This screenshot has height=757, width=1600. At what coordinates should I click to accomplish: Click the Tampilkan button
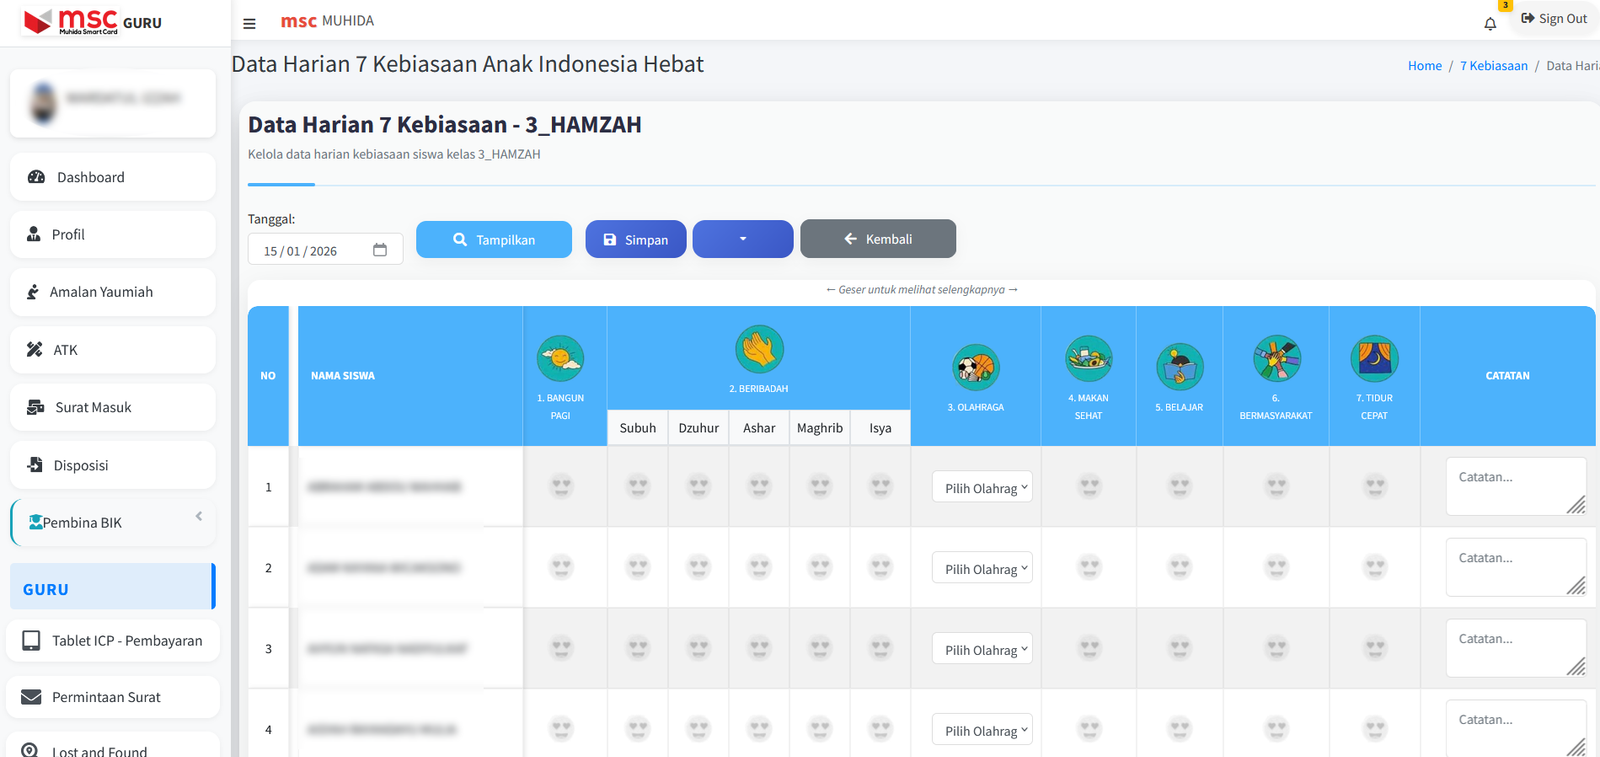(494, 240)
